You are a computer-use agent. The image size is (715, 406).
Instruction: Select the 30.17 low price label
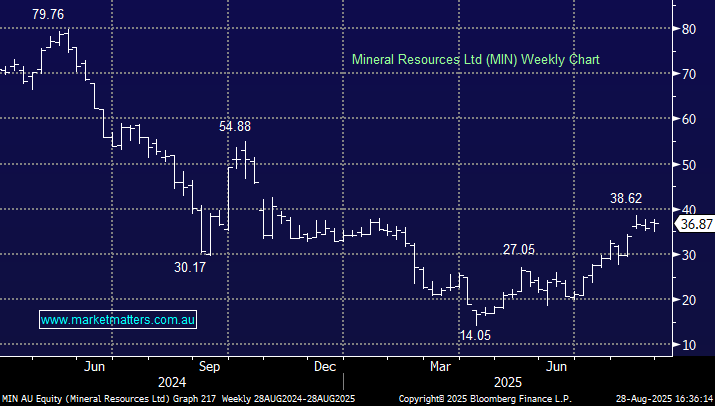click(190, 267)
